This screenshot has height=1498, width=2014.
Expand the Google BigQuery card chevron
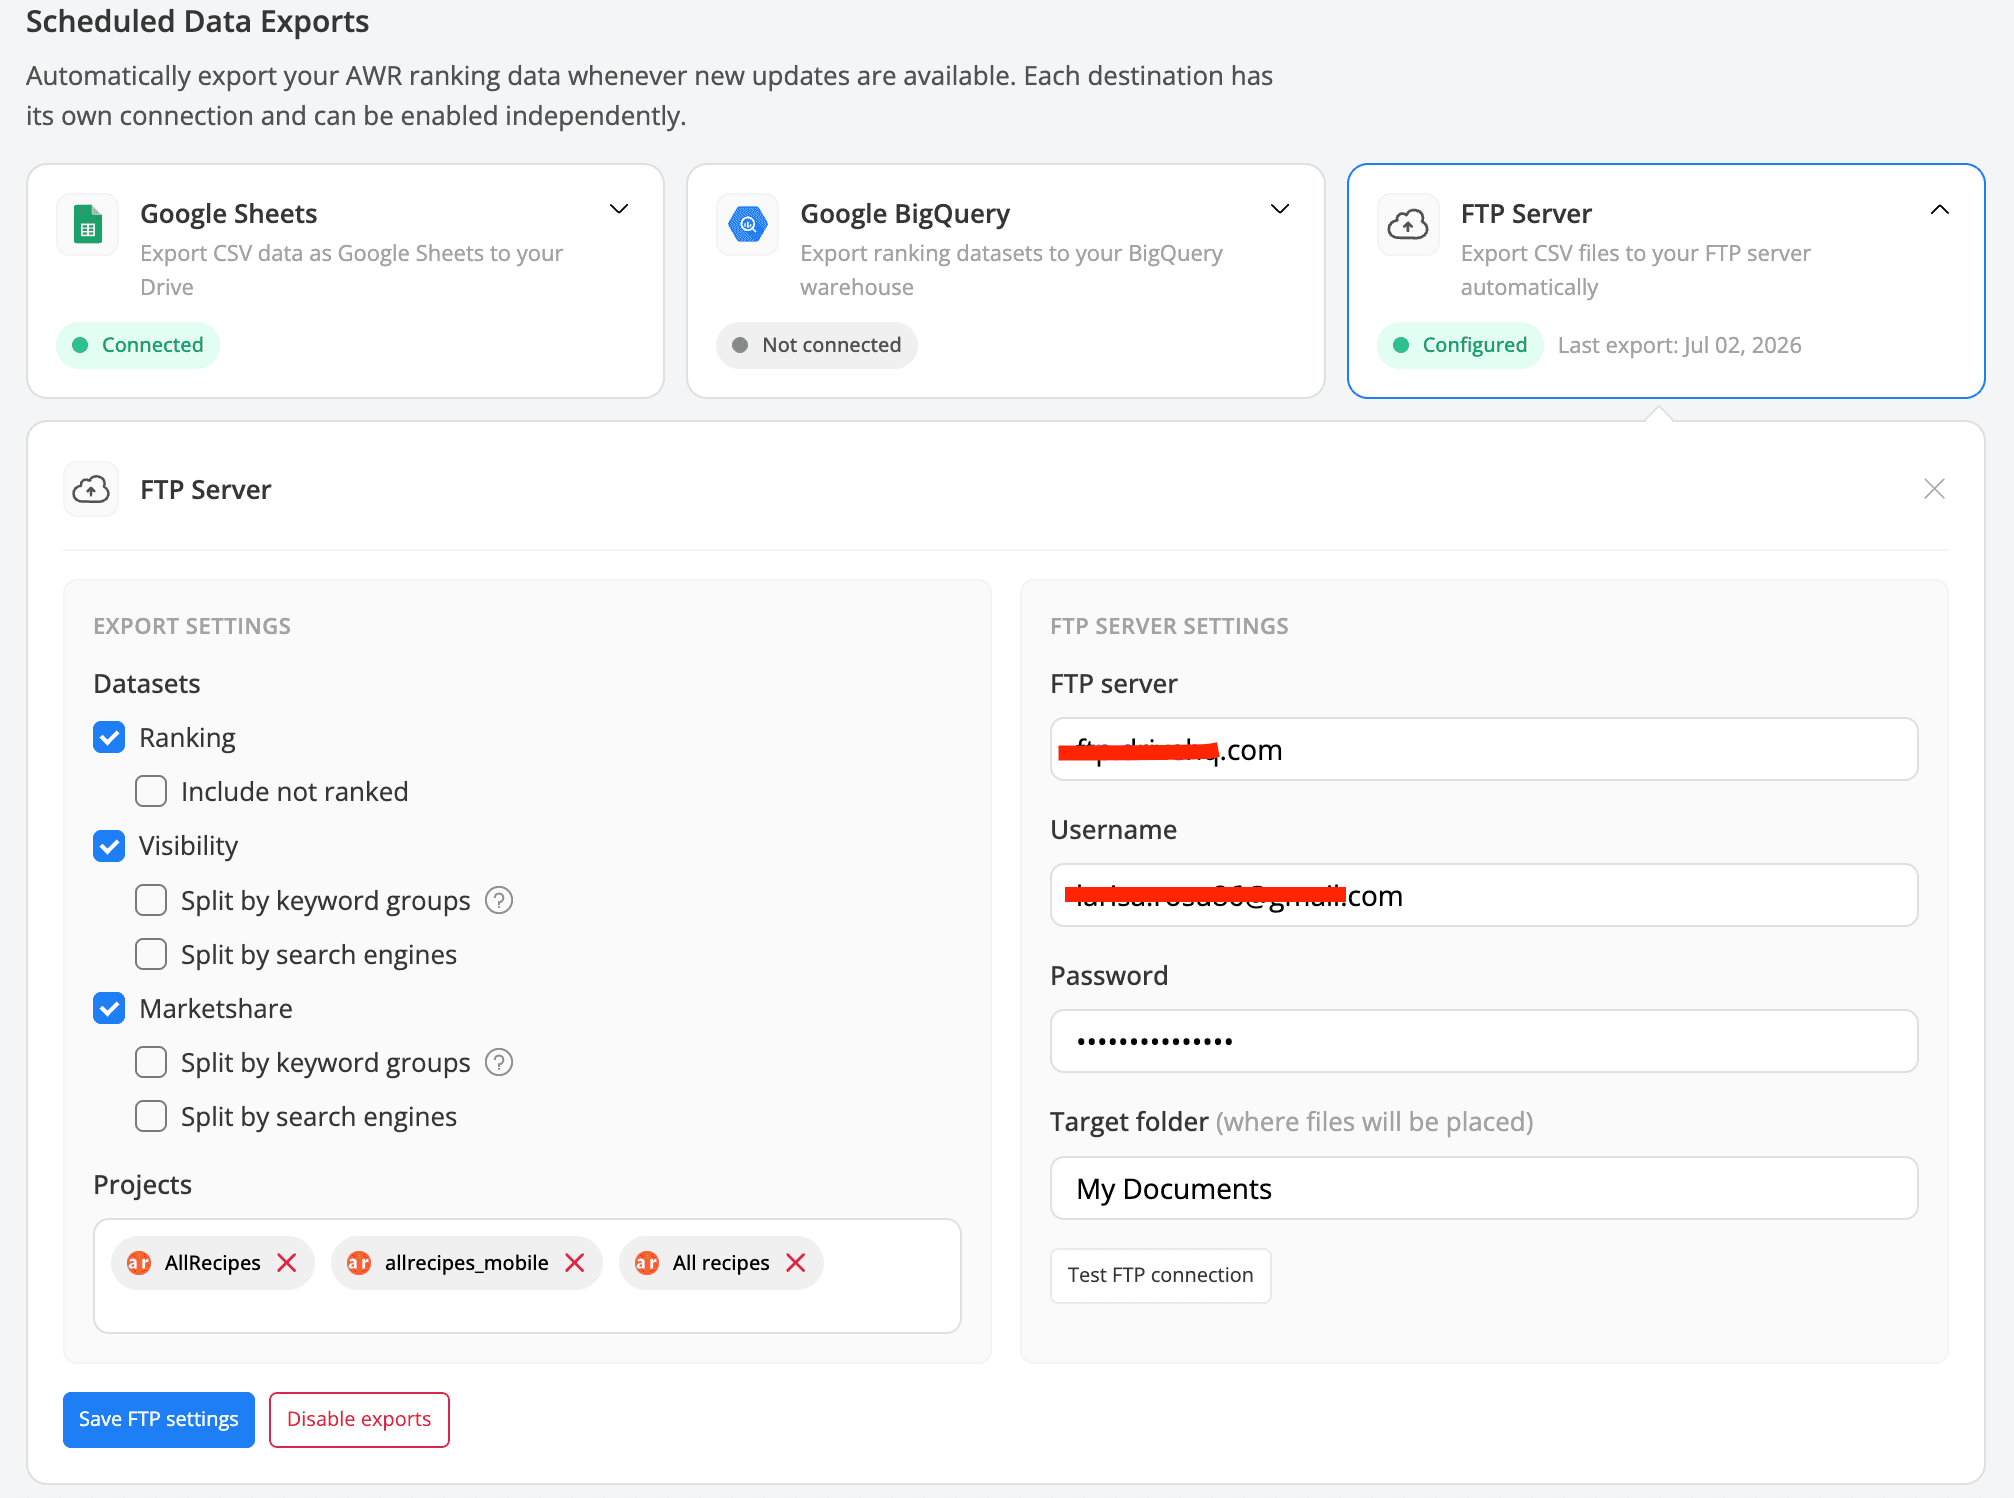[x=1280, y=209]
